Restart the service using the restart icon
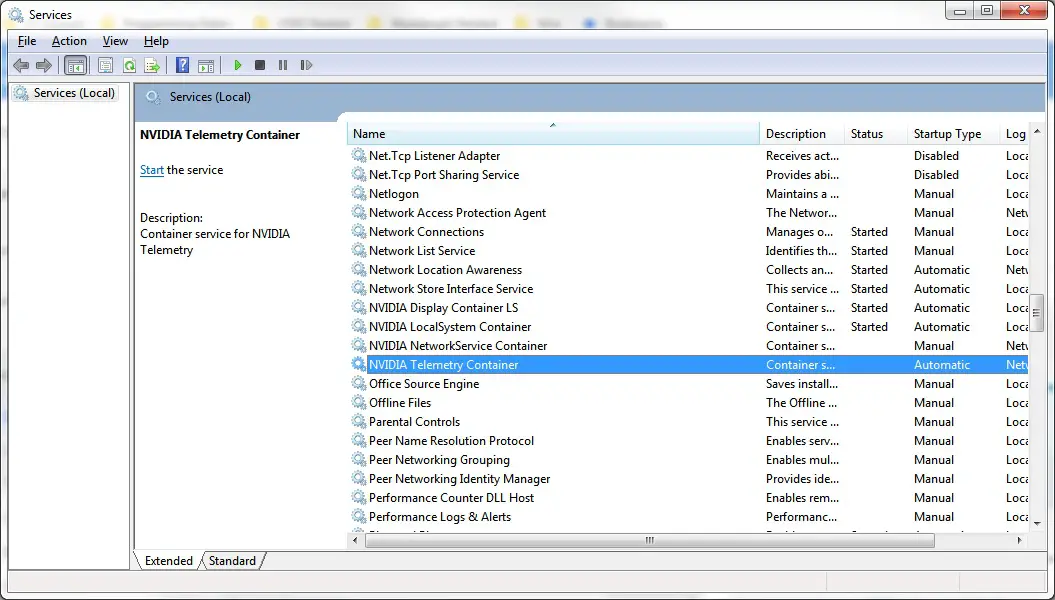Image resolution: width=1055 pixels, height=600 pixels. click(306, 65)
